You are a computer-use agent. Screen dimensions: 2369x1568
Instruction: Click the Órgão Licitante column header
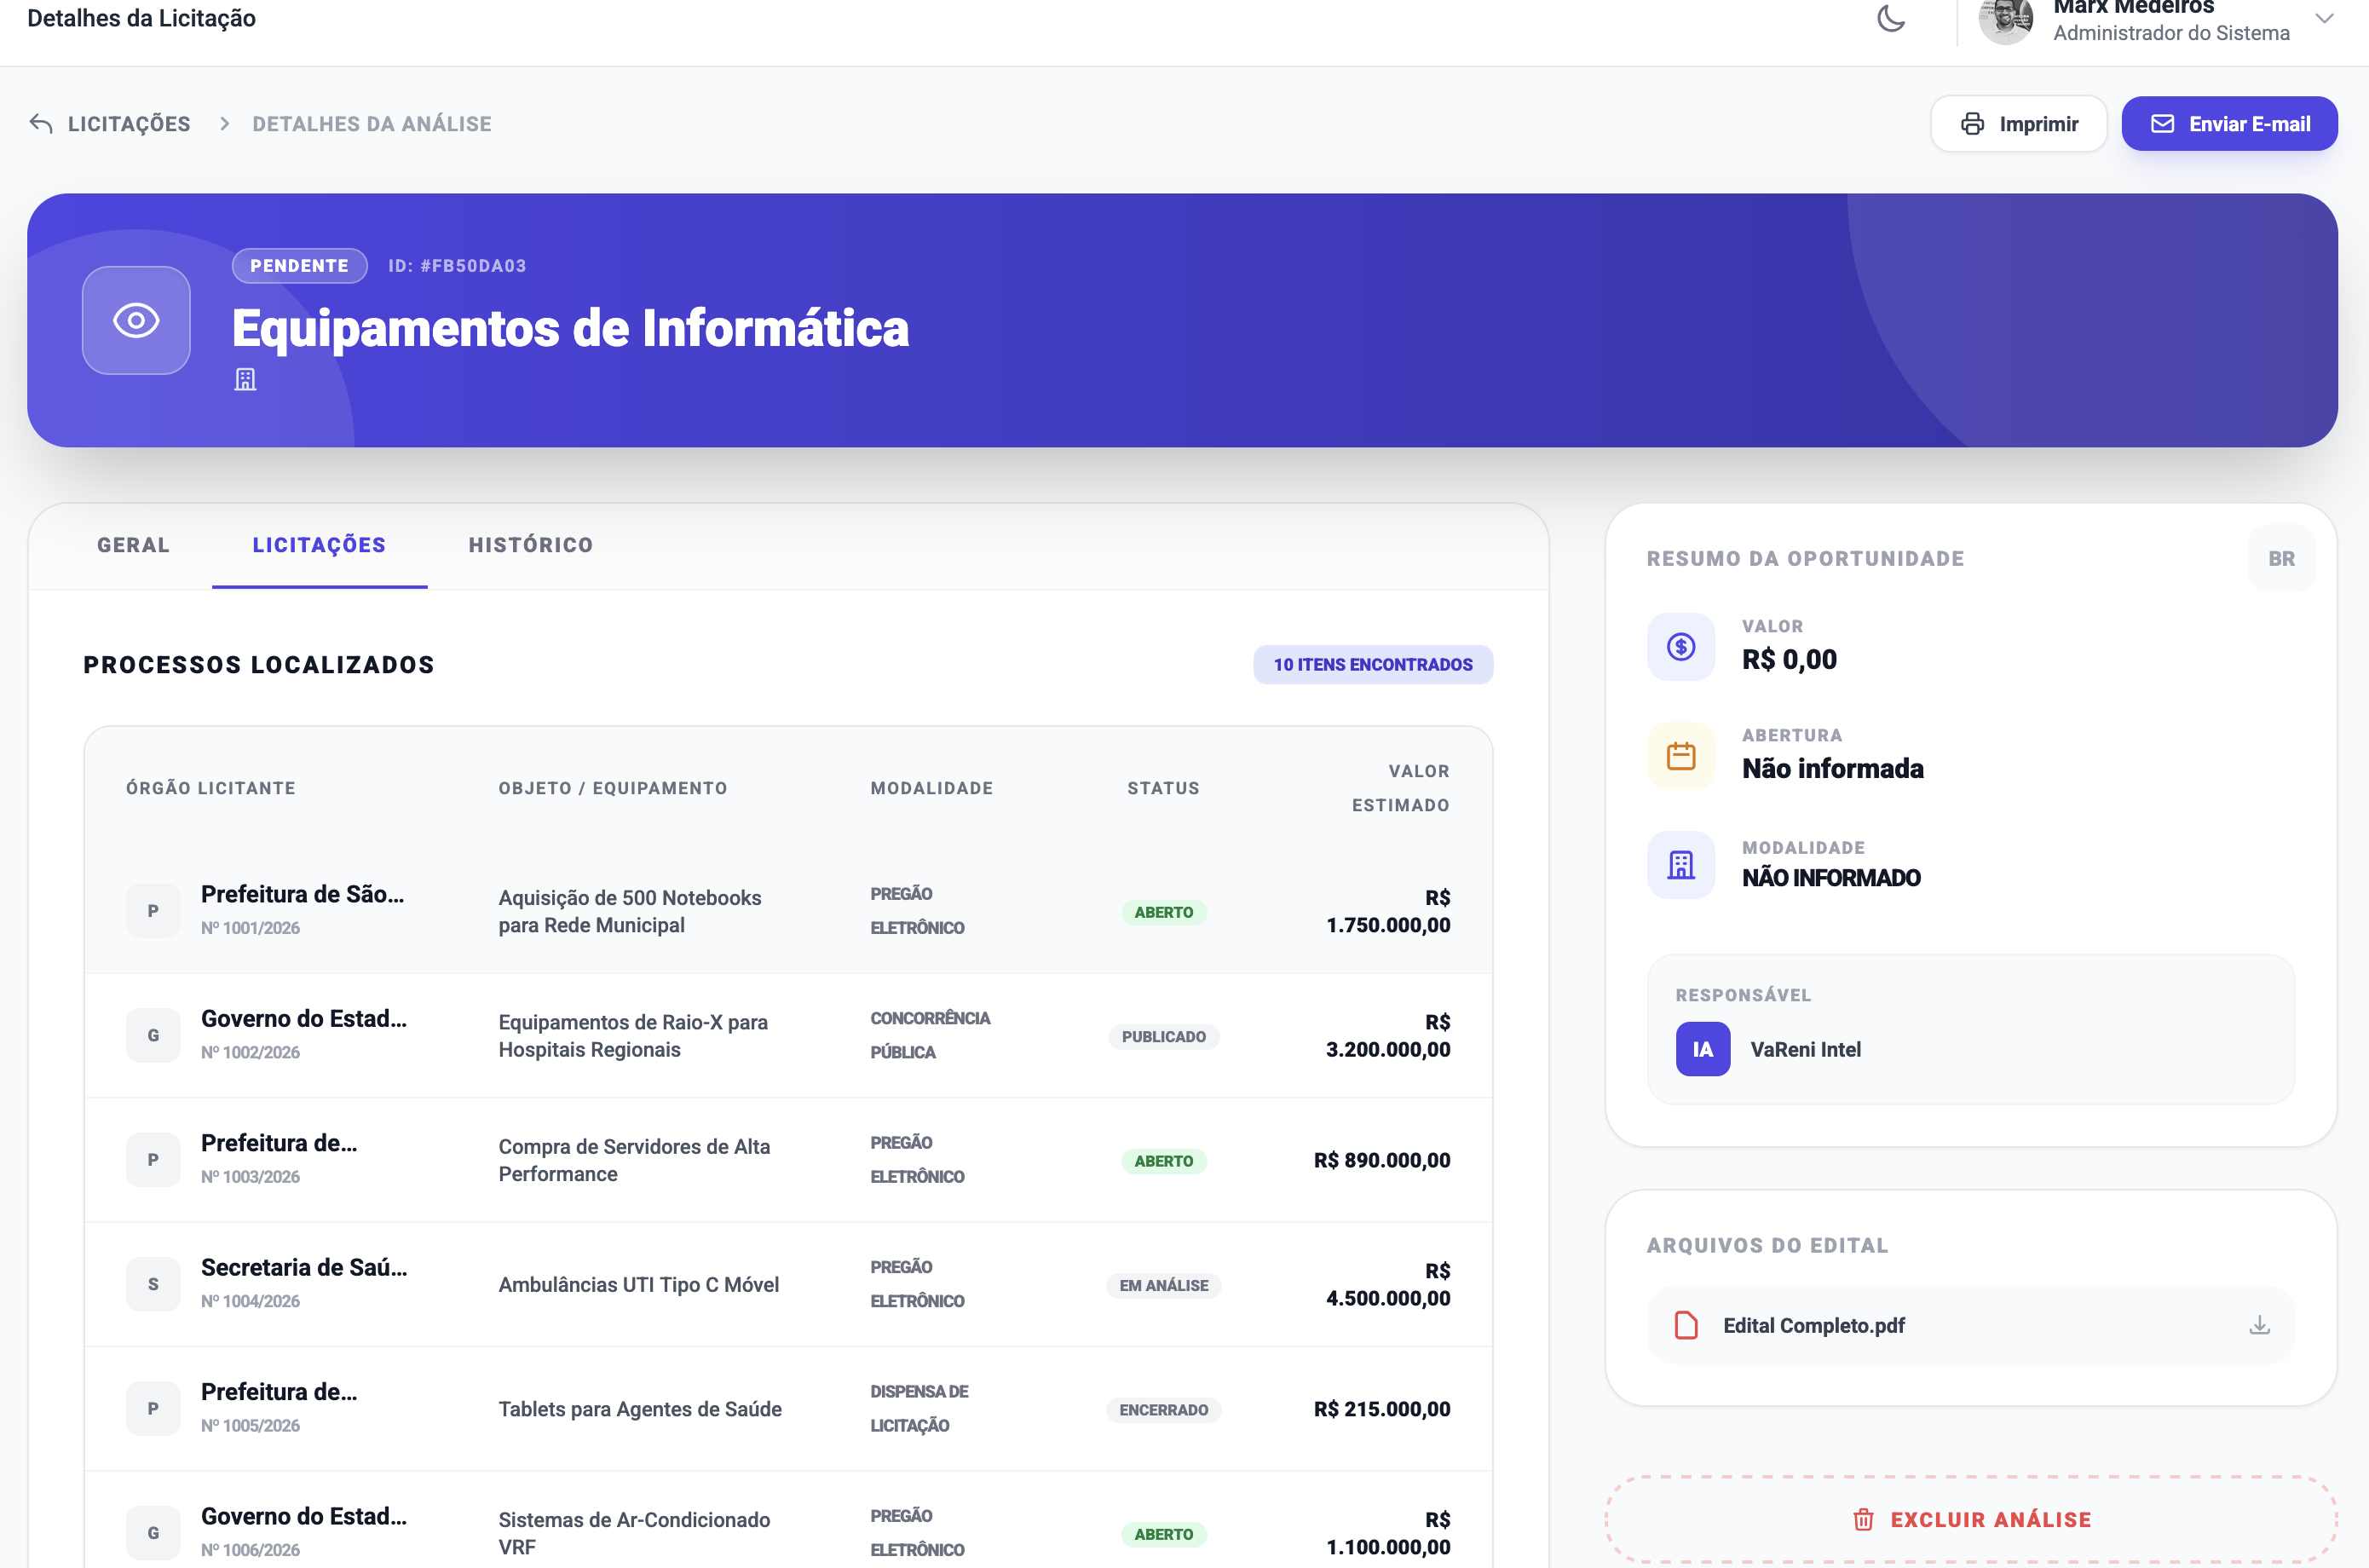pyautogui.click(x=211, y=788)
